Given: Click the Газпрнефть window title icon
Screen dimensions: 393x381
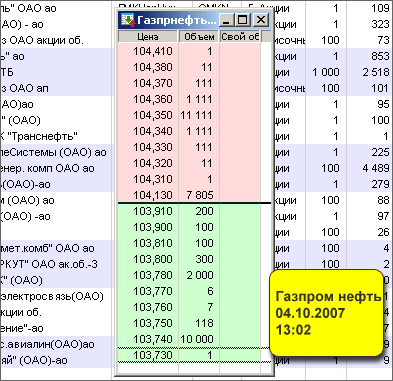Looking at the screenshot, I should (x=128, y=20).
